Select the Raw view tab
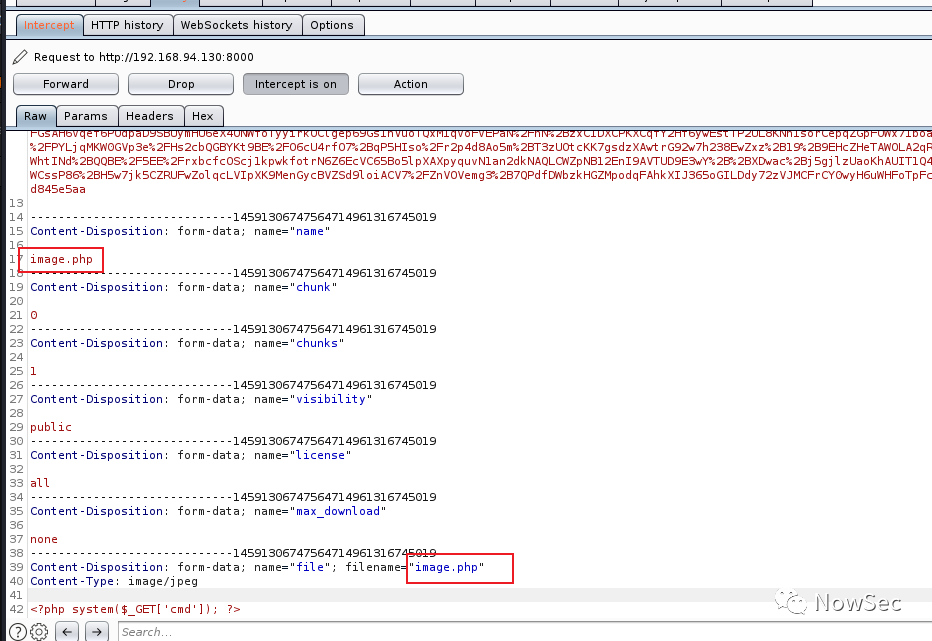 coord(36,116)
